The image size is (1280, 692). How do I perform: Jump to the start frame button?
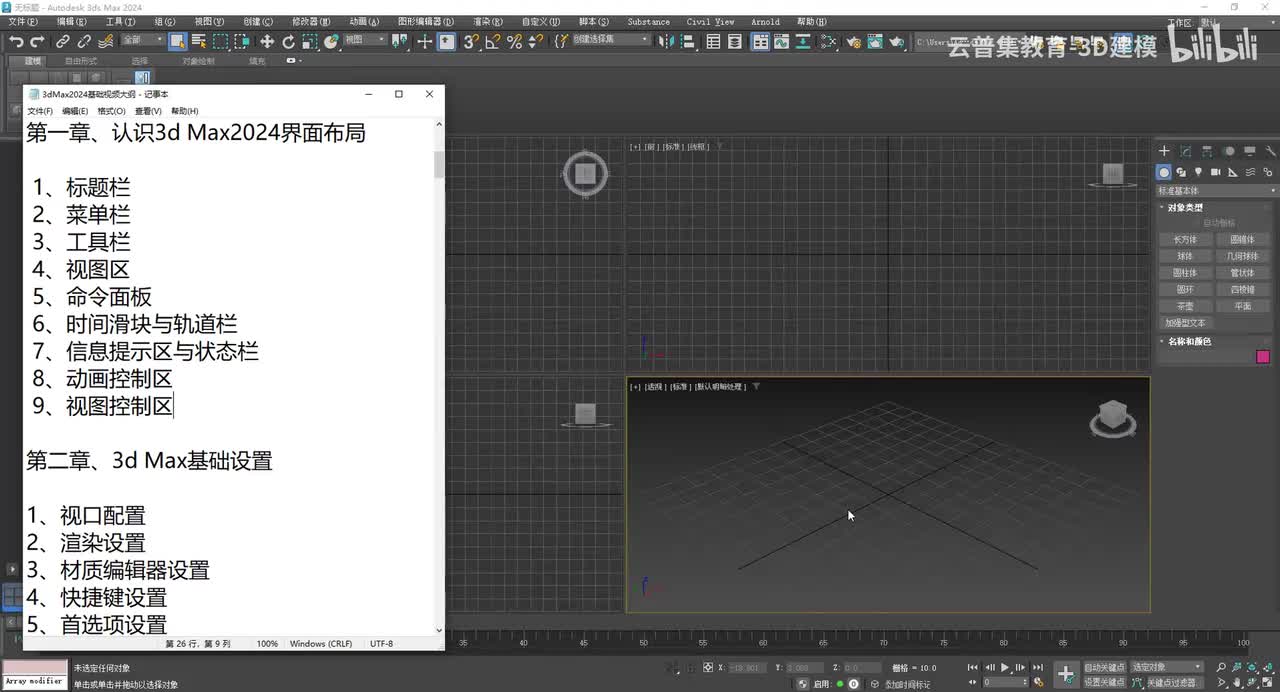pos(972,667)
